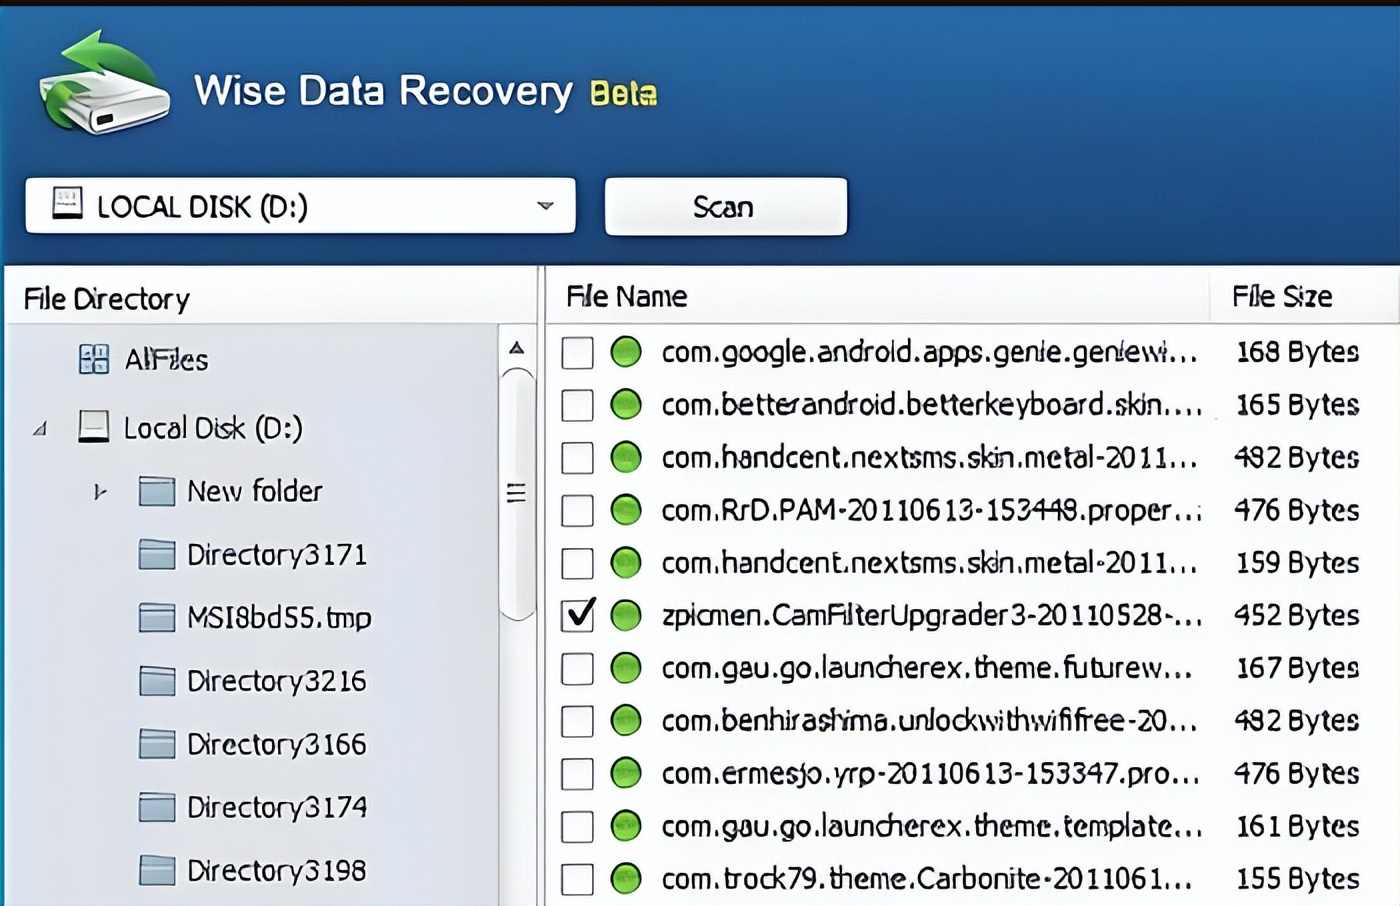Click the directory tree scrollbar thumb

(x=517, y=494)
